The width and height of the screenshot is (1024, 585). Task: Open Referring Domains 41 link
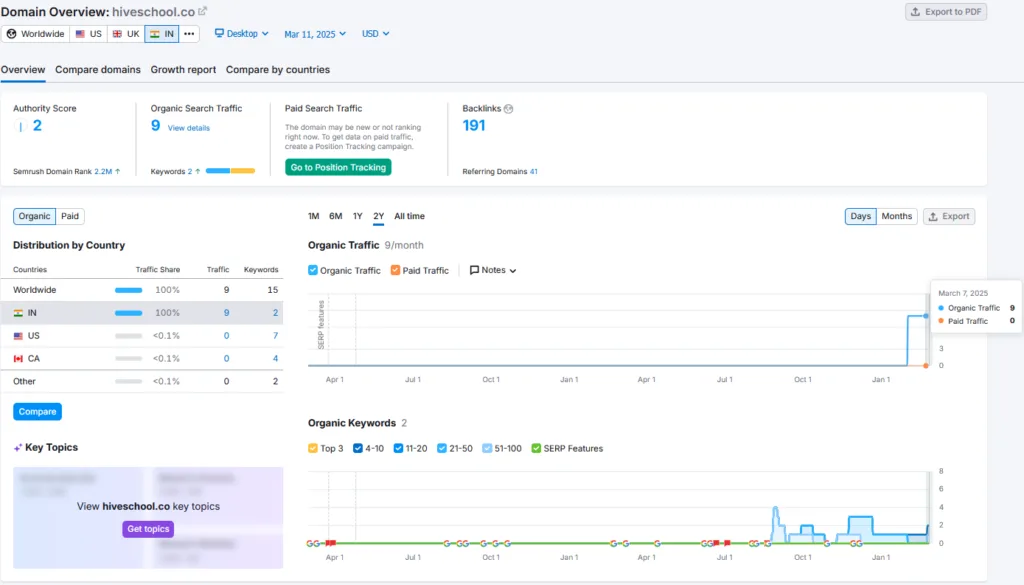pos(534,172)
